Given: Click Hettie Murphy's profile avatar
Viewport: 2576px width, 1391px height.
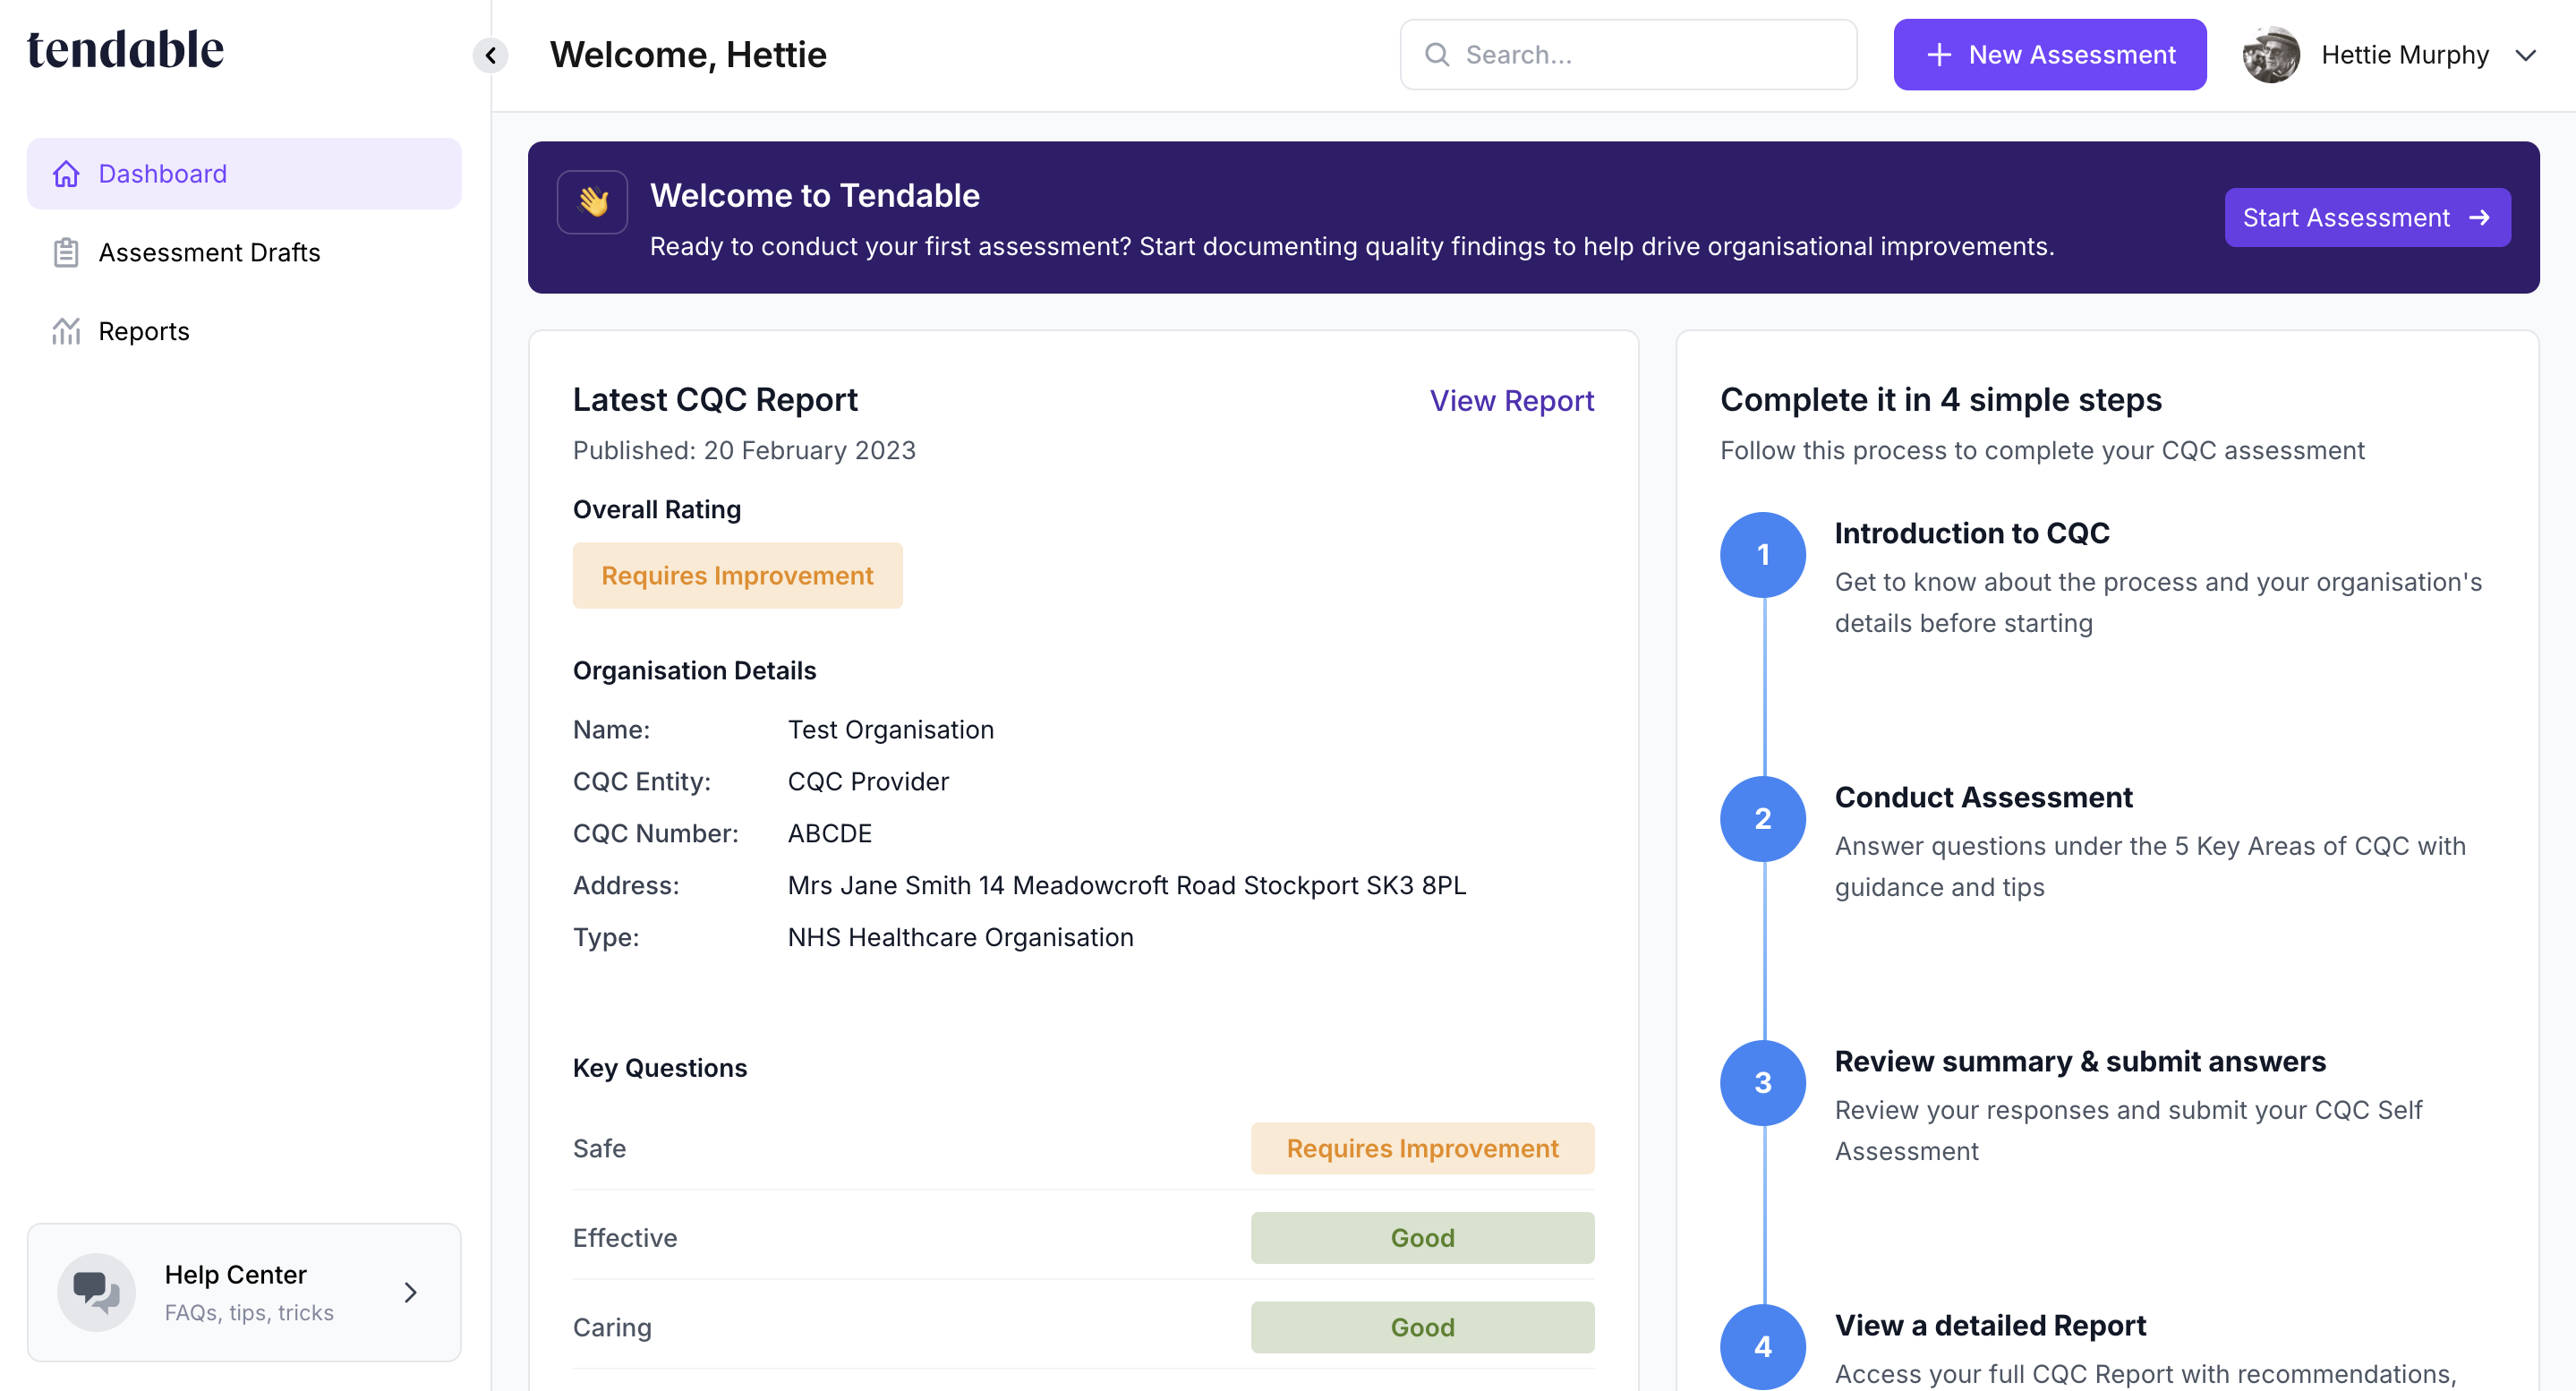Looking at the screenshot, I should [x=2270, y=55].
